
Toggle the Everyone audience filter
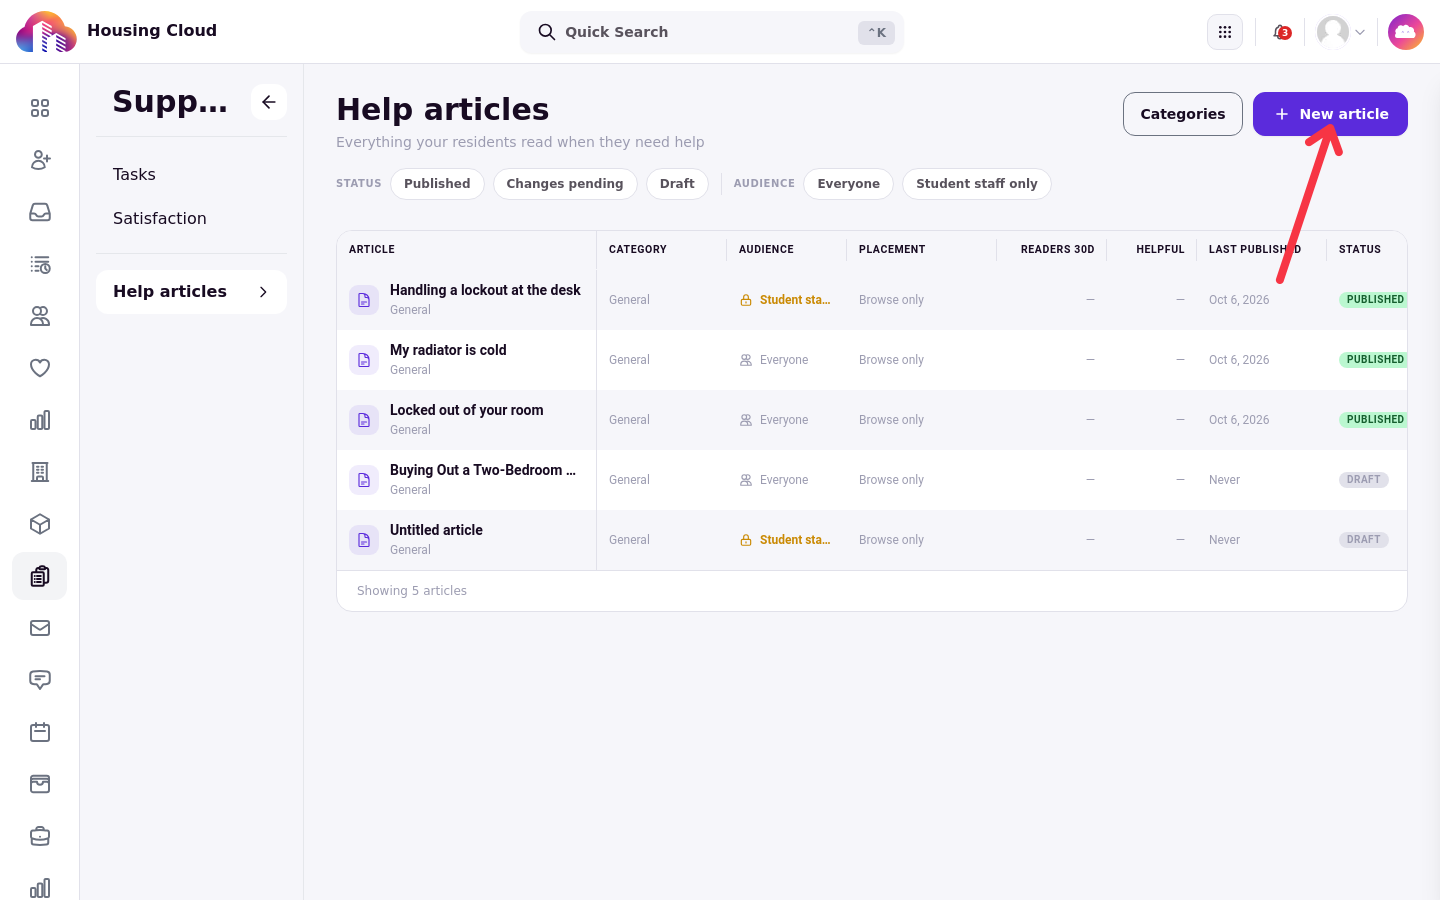pyautogui.click(x=849, y=184)
